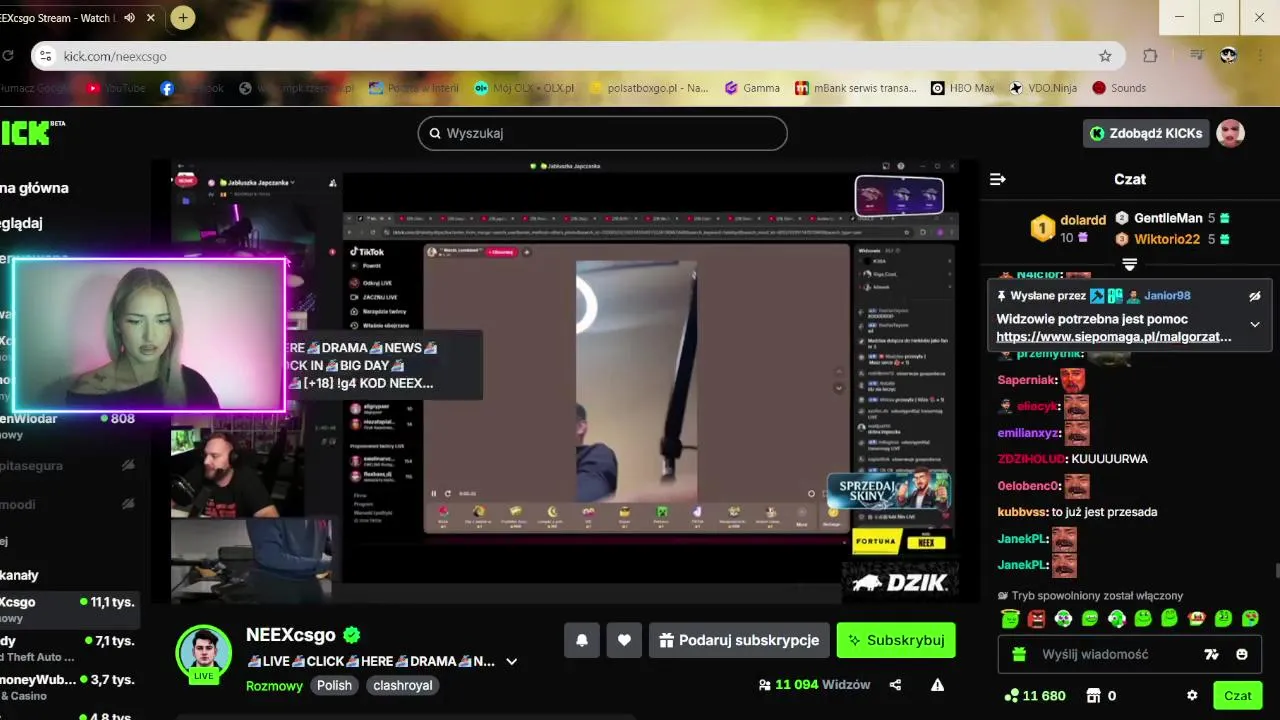Select the last emote in the quick emote row
Image resolution: width=1280 pixels, height=720 pixels.
pyautogui.click(x=1250, y=619)
